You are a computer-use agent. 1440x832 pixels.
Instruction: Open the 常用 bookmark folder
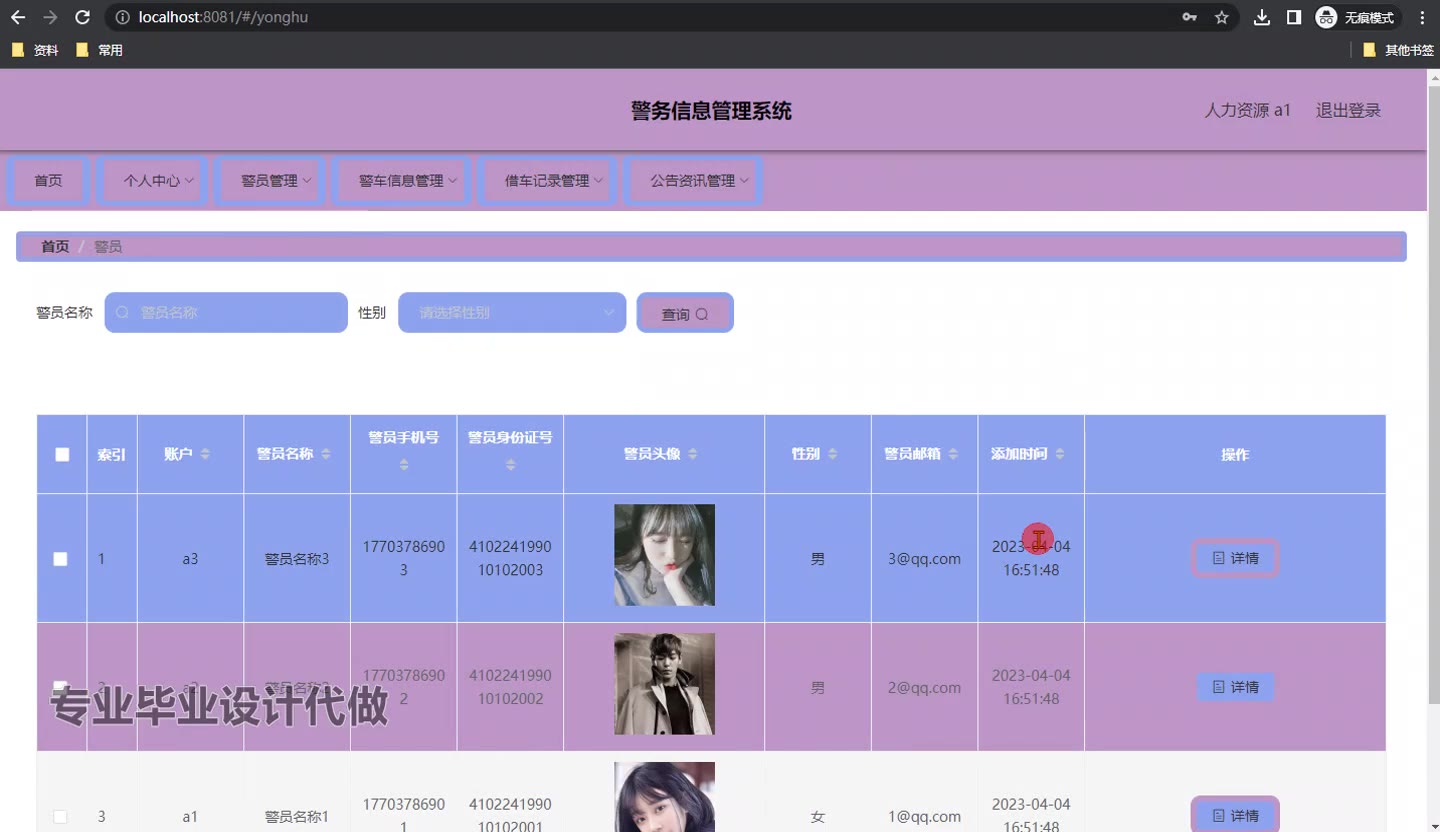(99, 50)
